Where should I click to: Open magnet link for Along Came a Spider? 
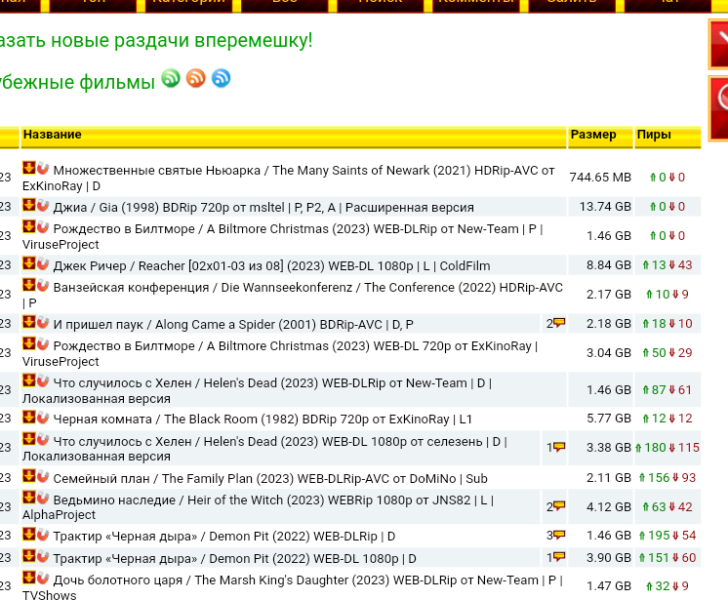(x=43, y=322)
